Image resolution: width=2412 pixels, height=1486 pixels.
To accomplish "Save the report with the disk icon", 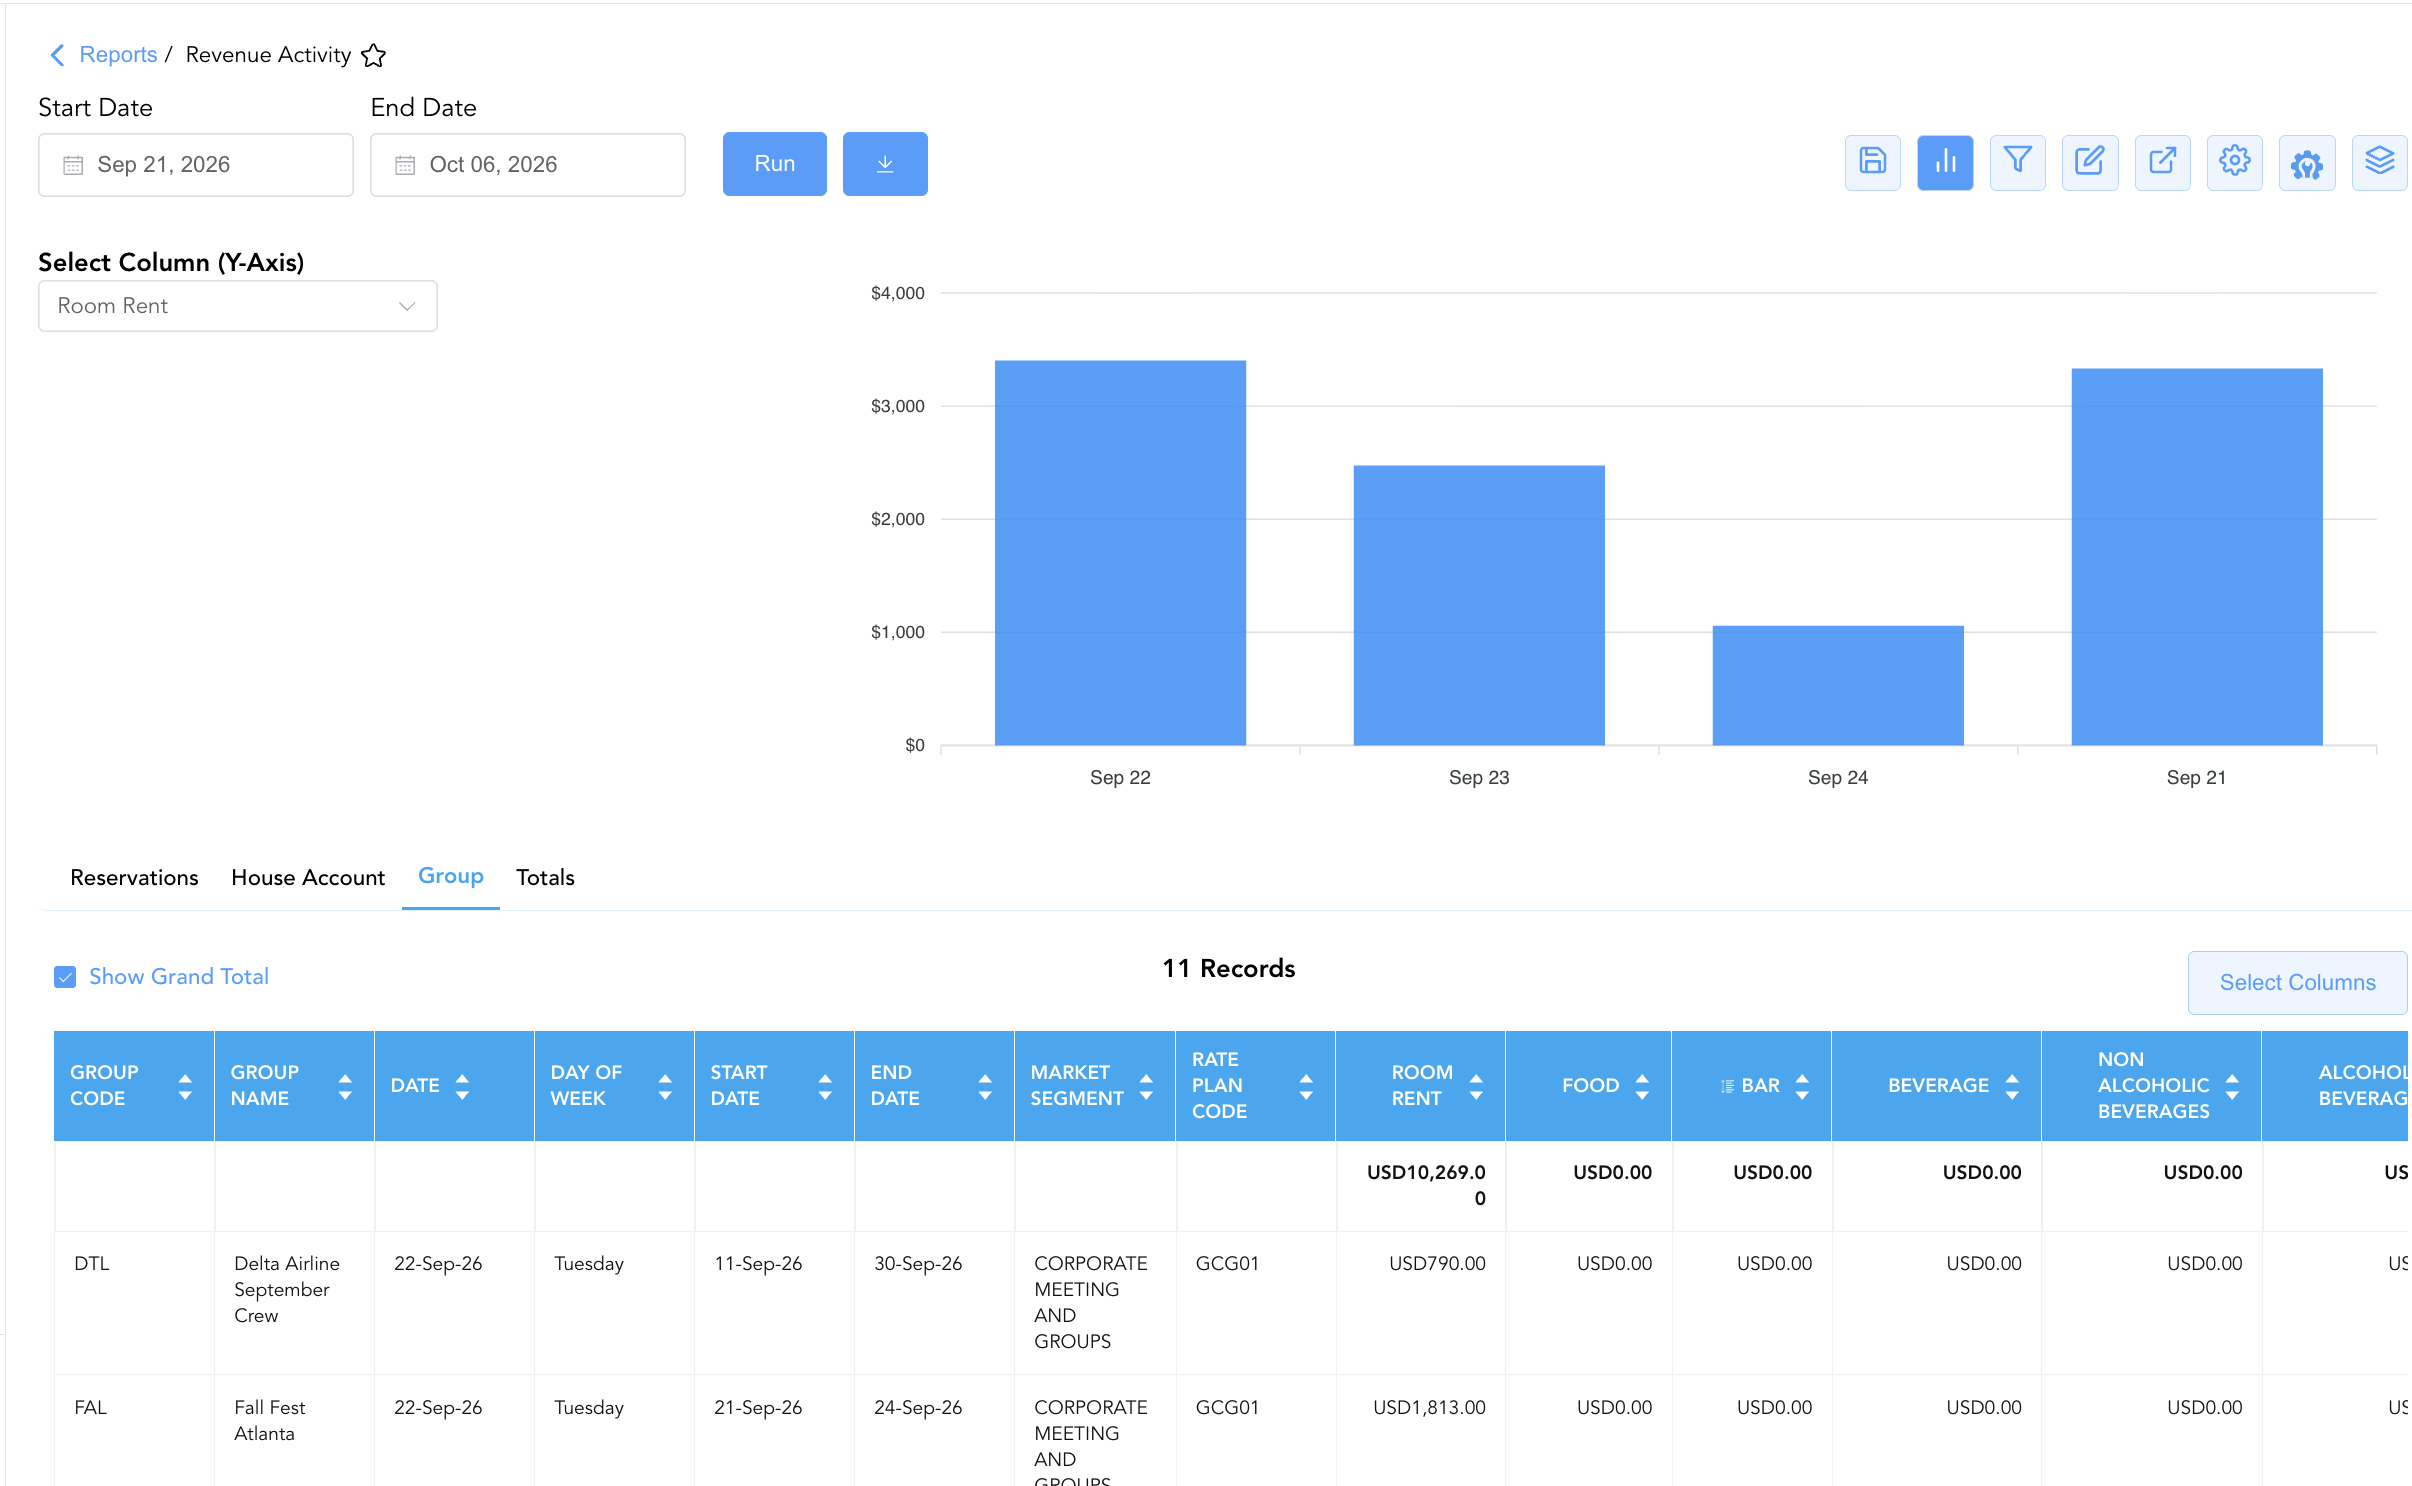I will (x=1872, y=162).
